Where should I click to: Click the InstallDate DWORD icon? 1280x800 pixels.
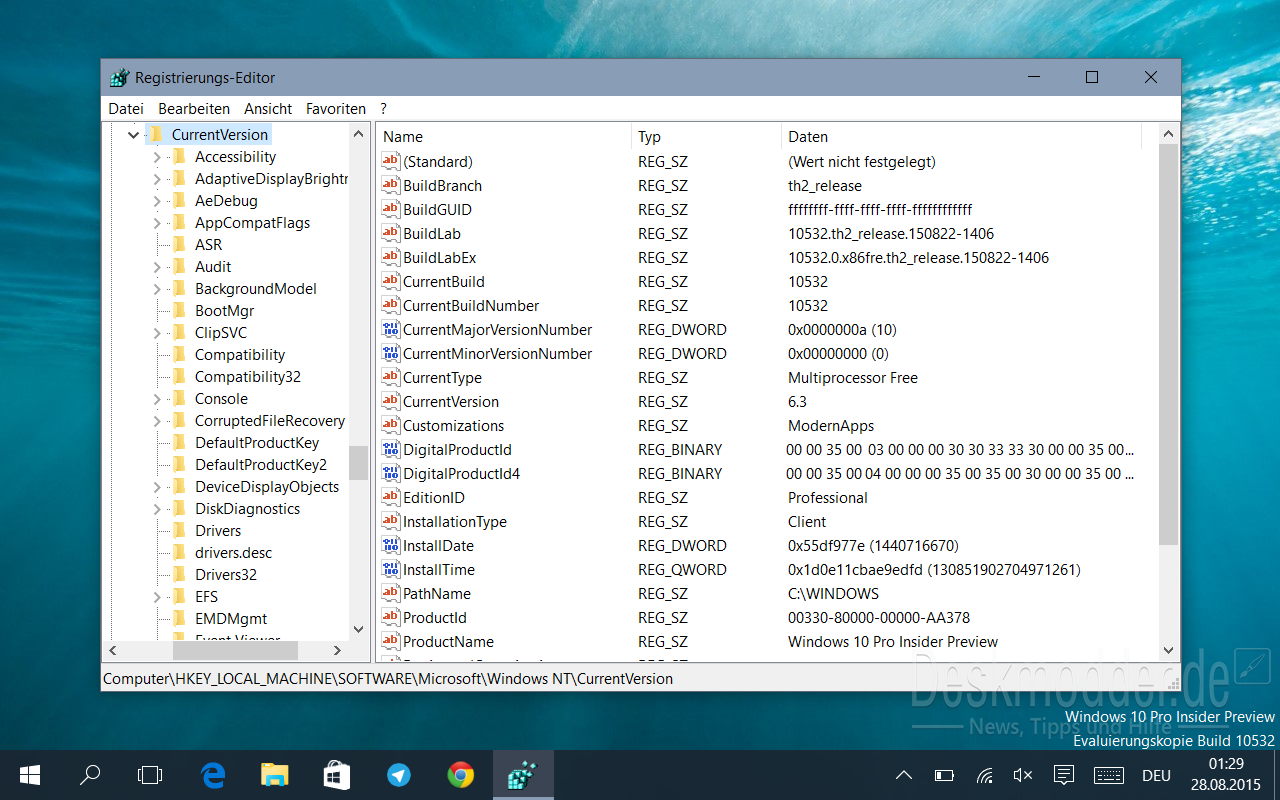point(391,545)
